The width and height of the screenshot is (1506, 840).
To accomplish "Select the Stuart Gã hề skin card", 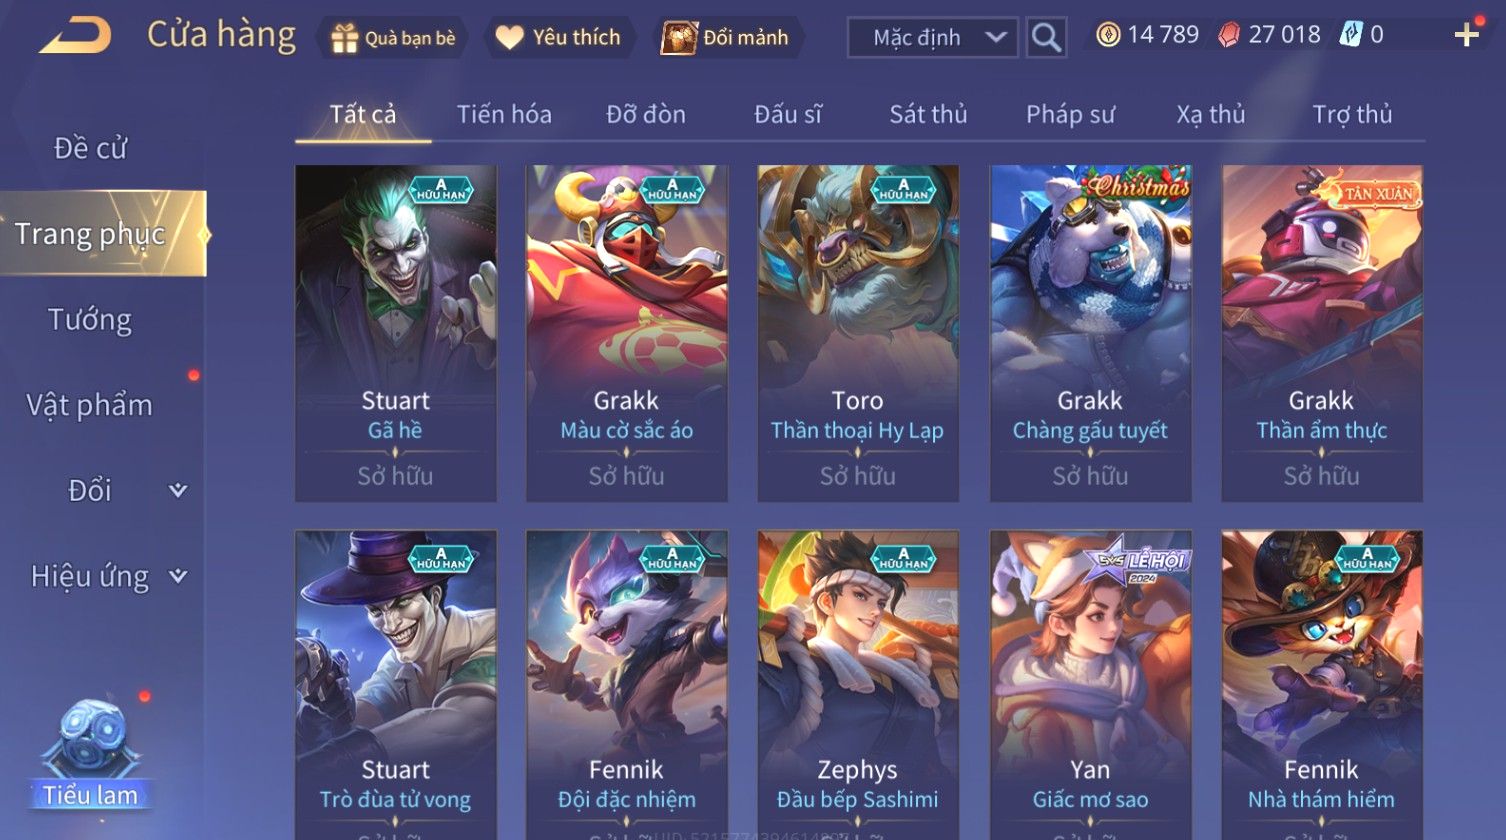I will point(396,333).
